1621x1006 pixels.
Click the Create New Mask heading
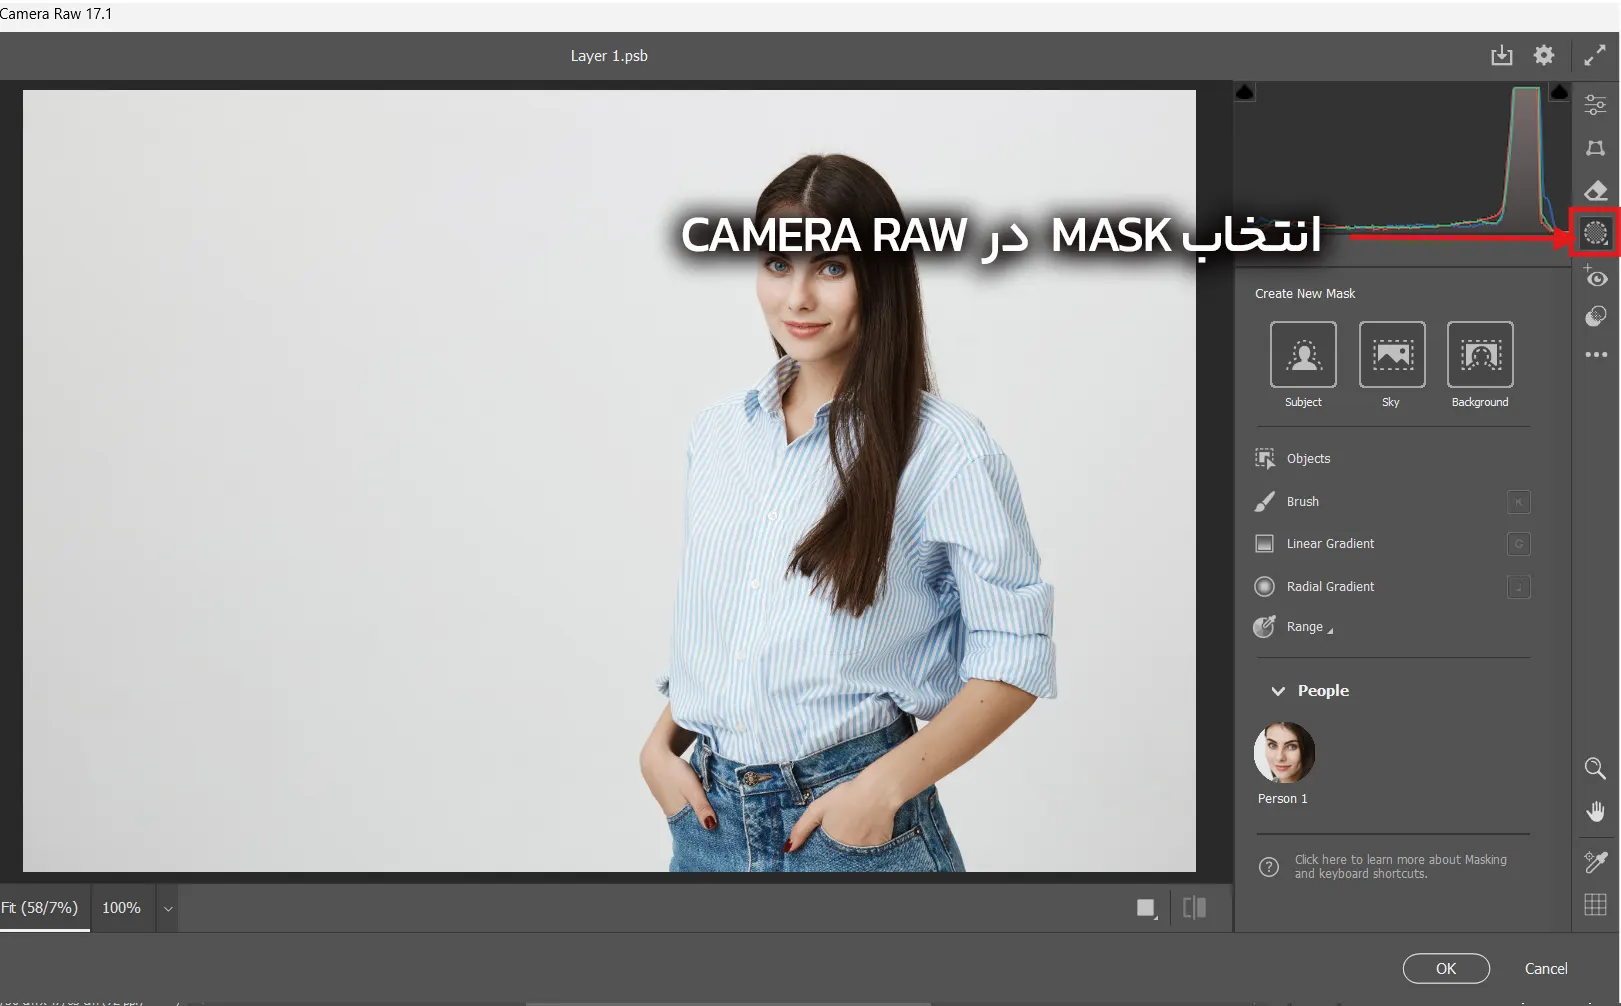tap(1305, 294)
